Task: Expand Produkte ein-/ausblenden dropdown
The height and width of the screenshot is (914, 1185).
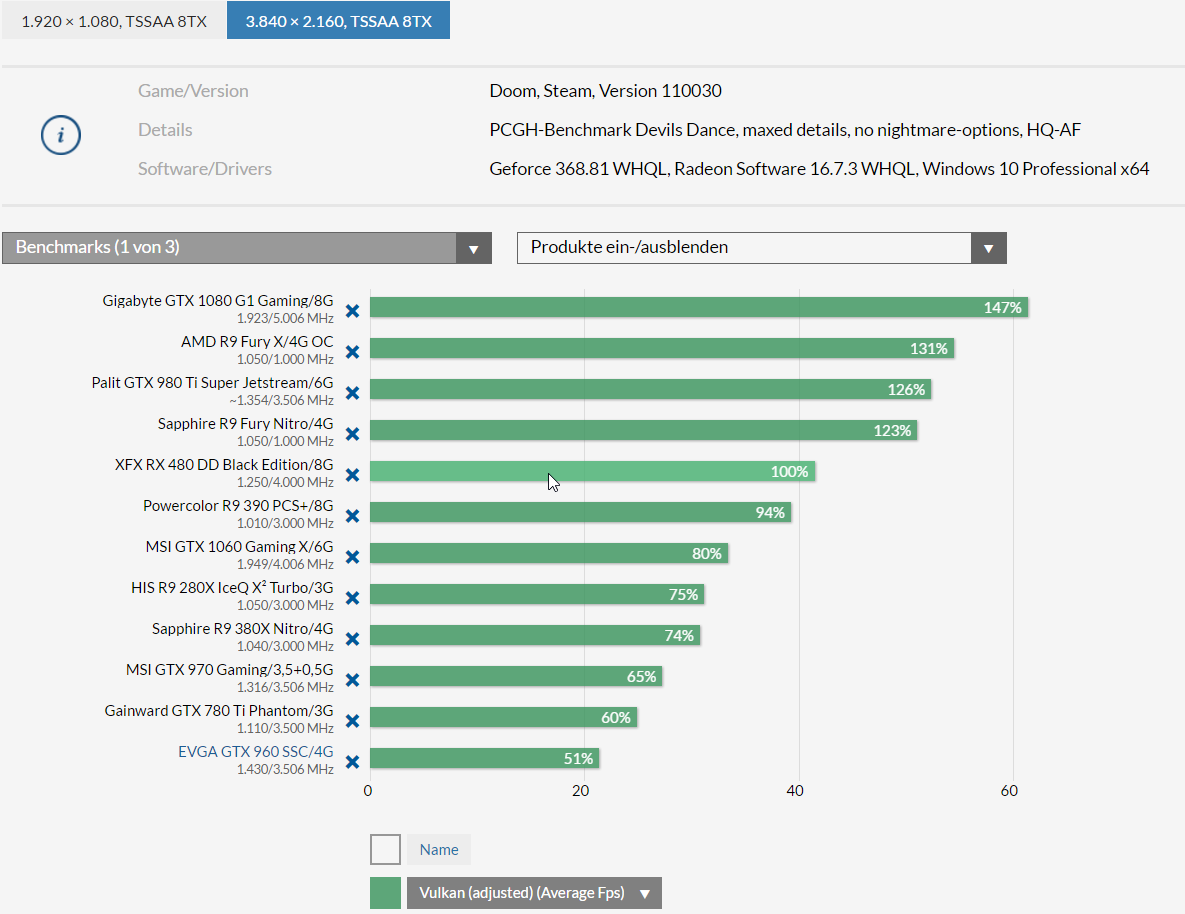Action: [762, 248]
